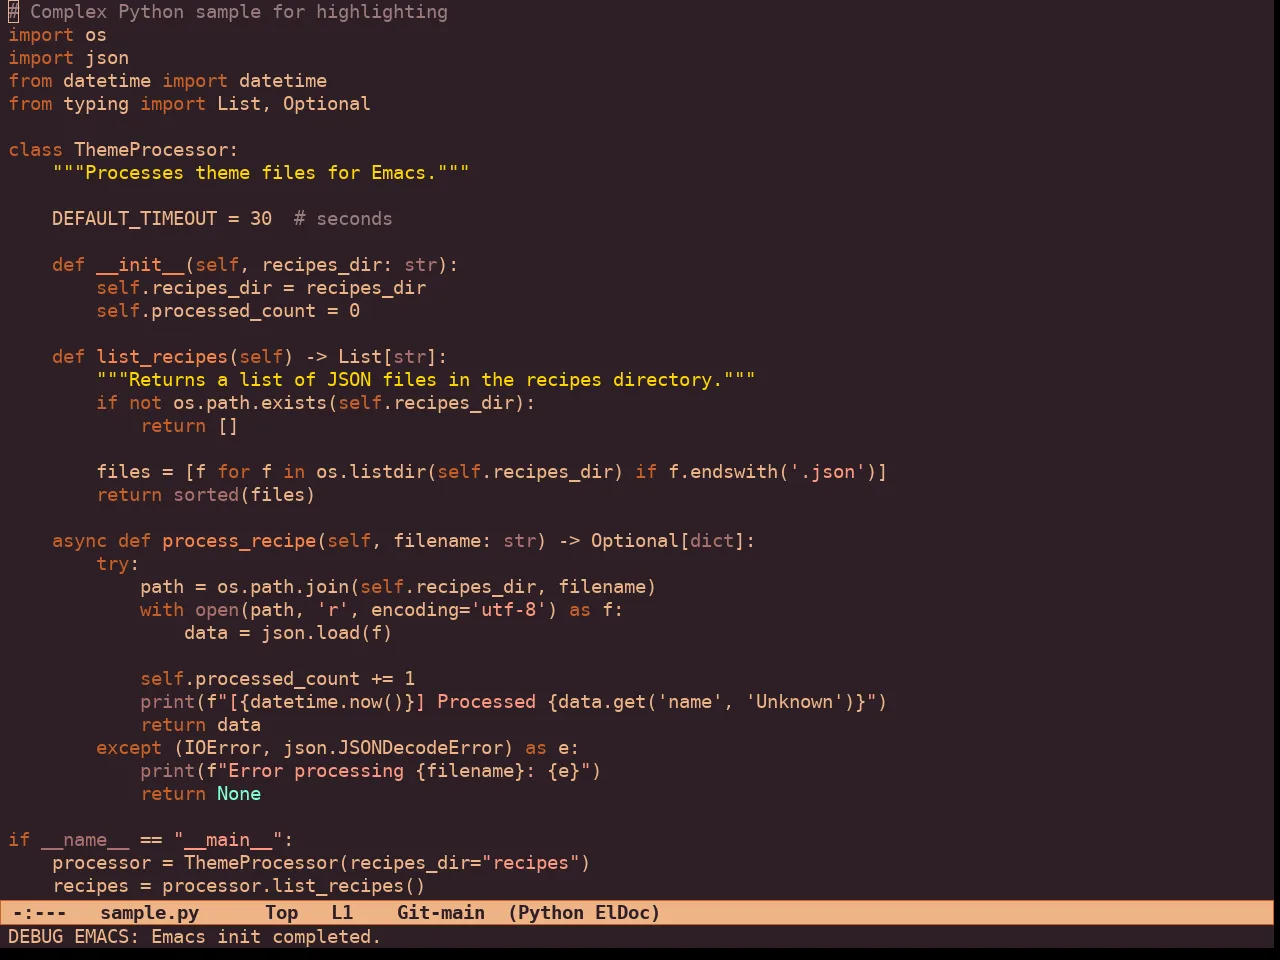Click 'datetime.now()' in the f-string
The image size is (1280, 960).
326,702
